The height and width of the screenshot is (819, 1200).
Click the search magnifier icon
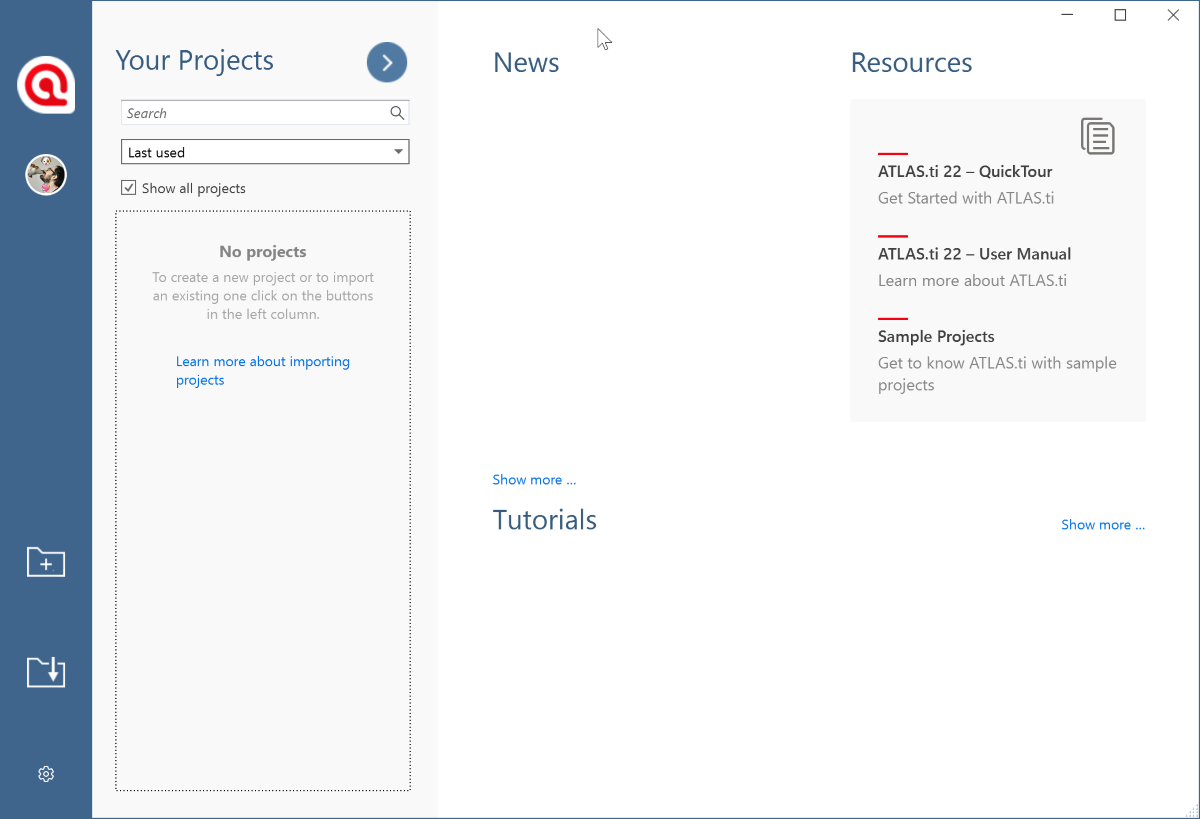pyautogui.click(x=397, y=113)
